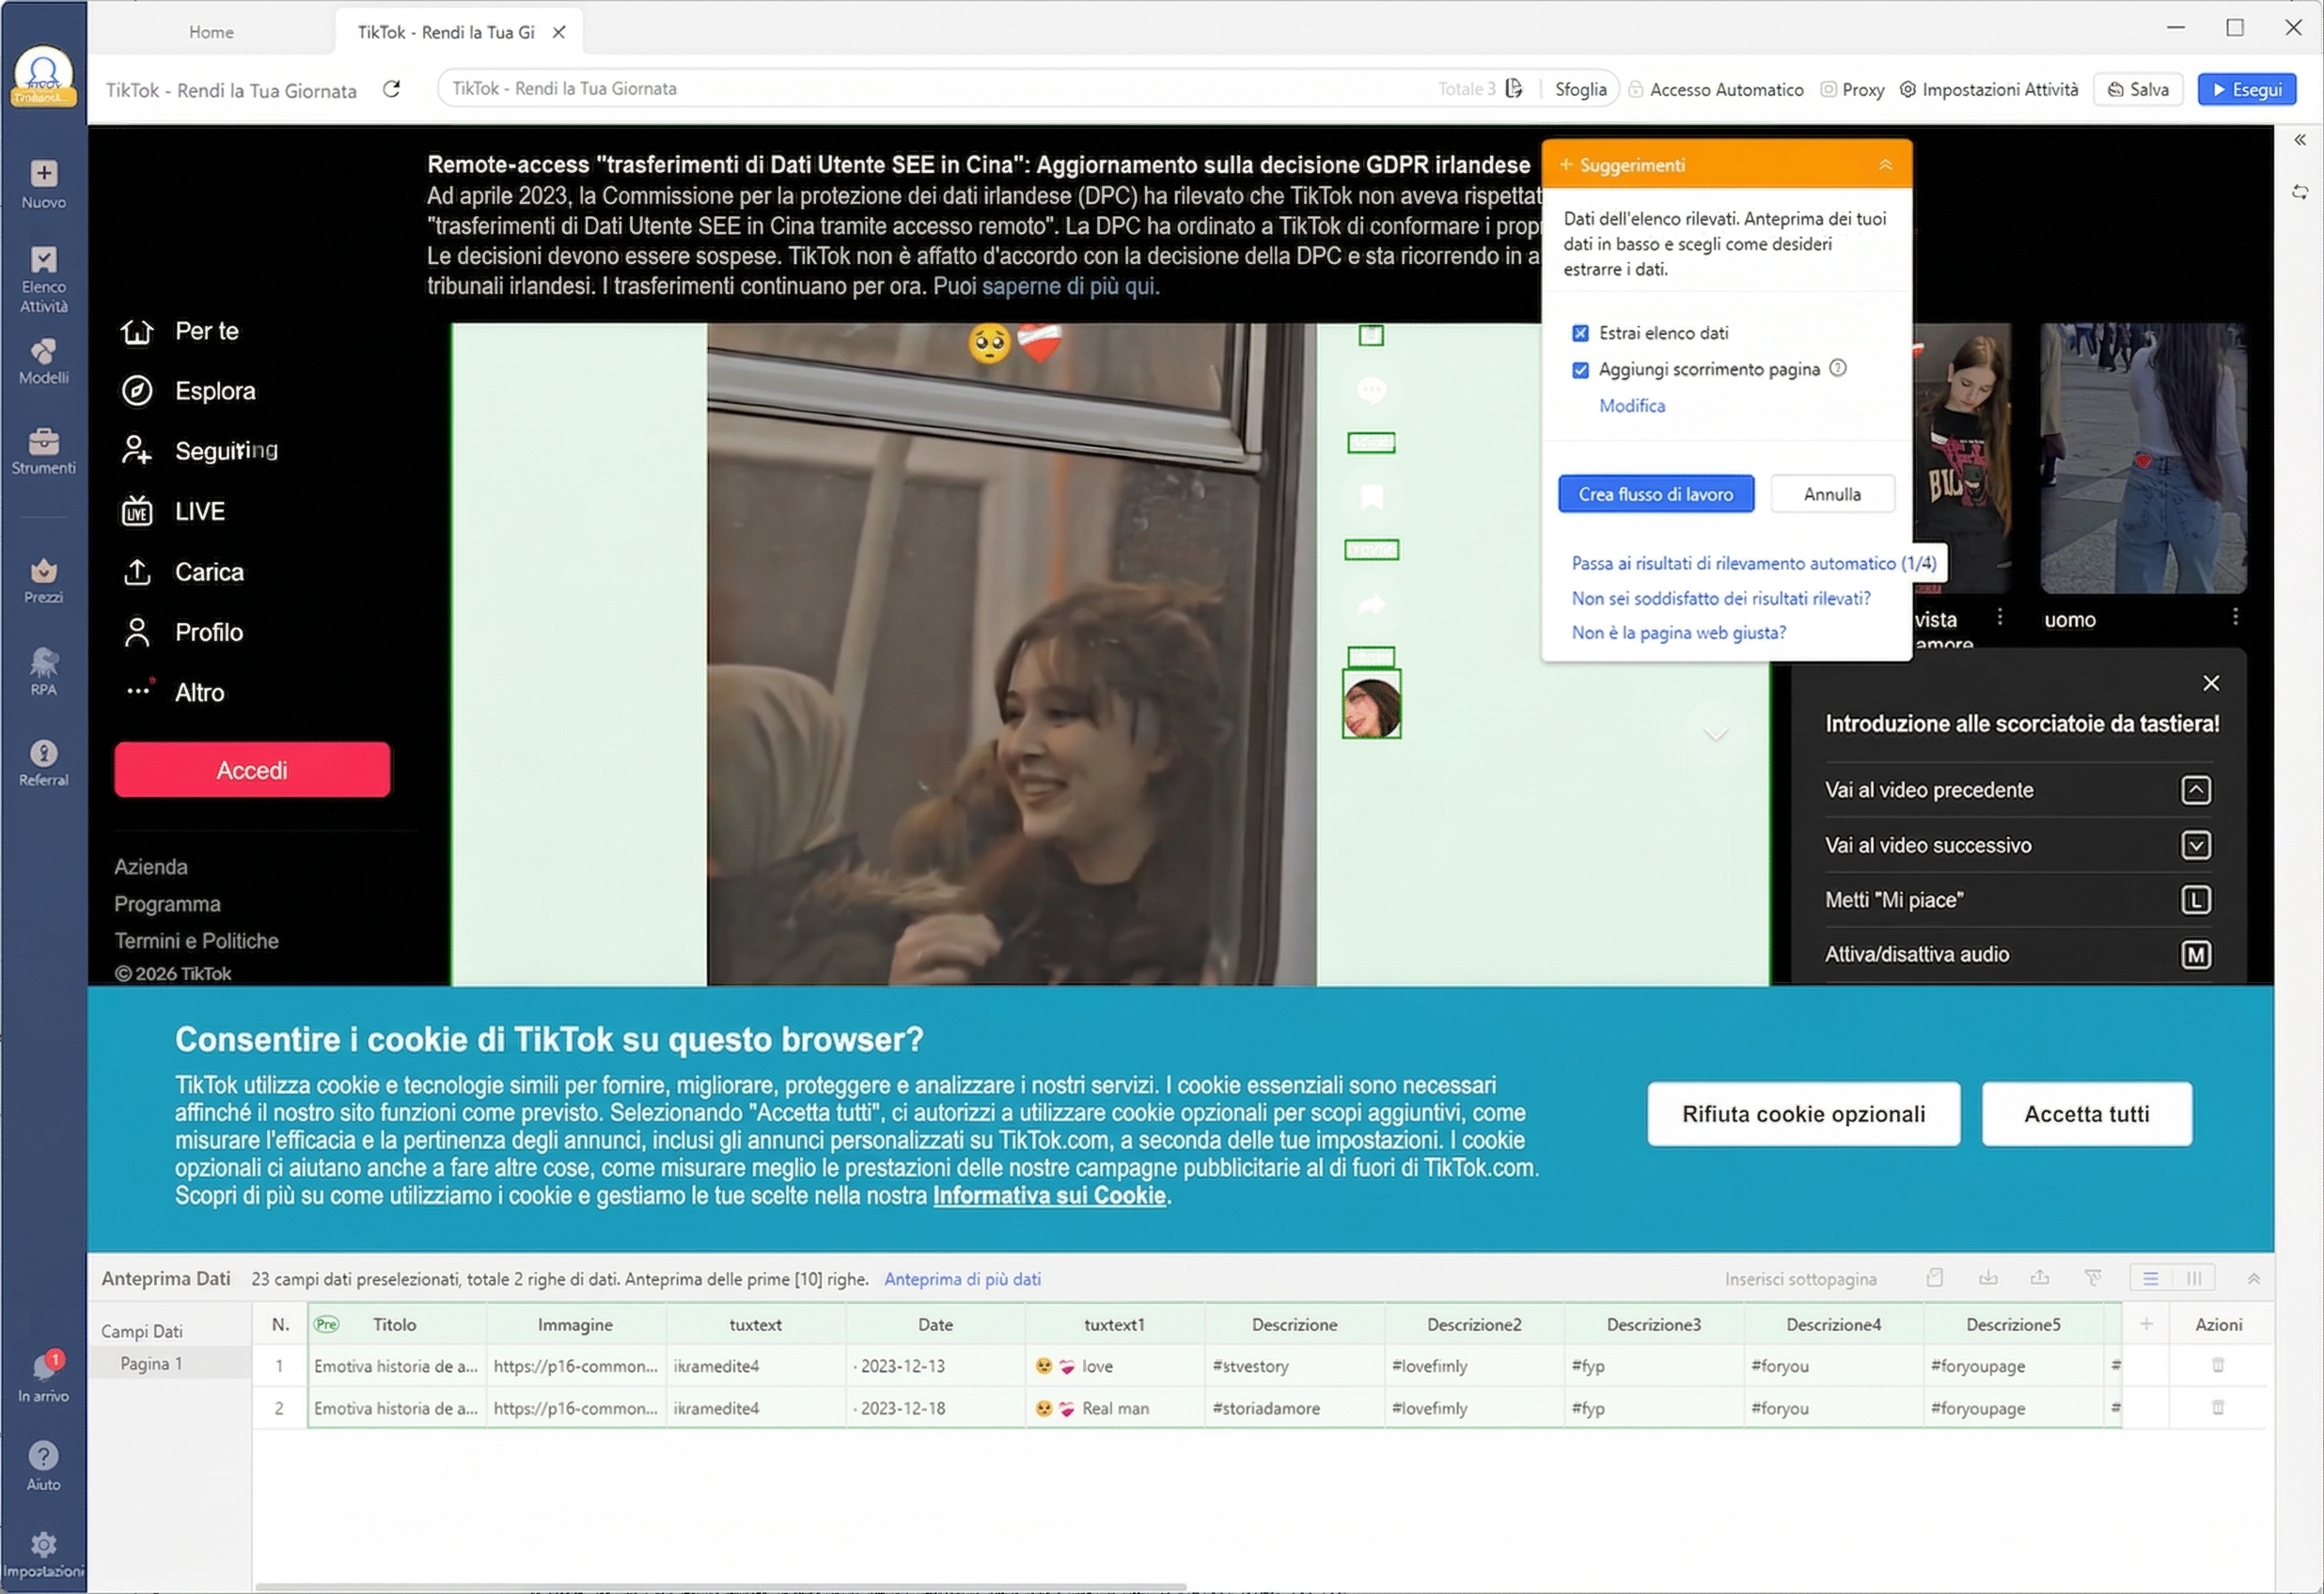This screenshot has height=1594, width=2324.
Task: Click the page reload icon
Action: pyautogui.click(x=392, y=89)
